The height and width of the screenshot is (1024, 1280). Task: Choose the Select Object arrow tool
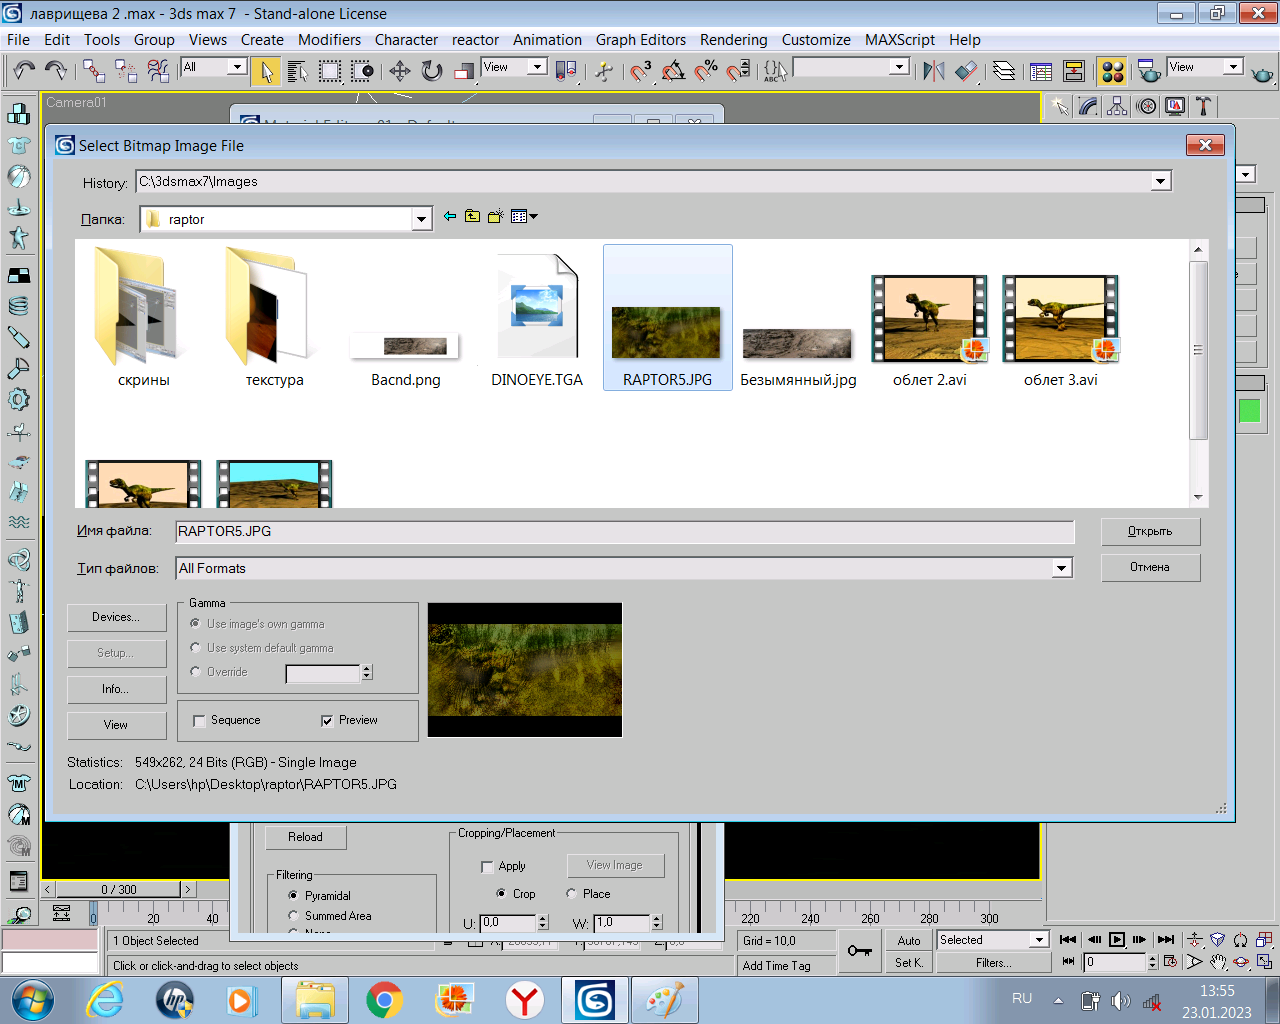pos(266,71)
